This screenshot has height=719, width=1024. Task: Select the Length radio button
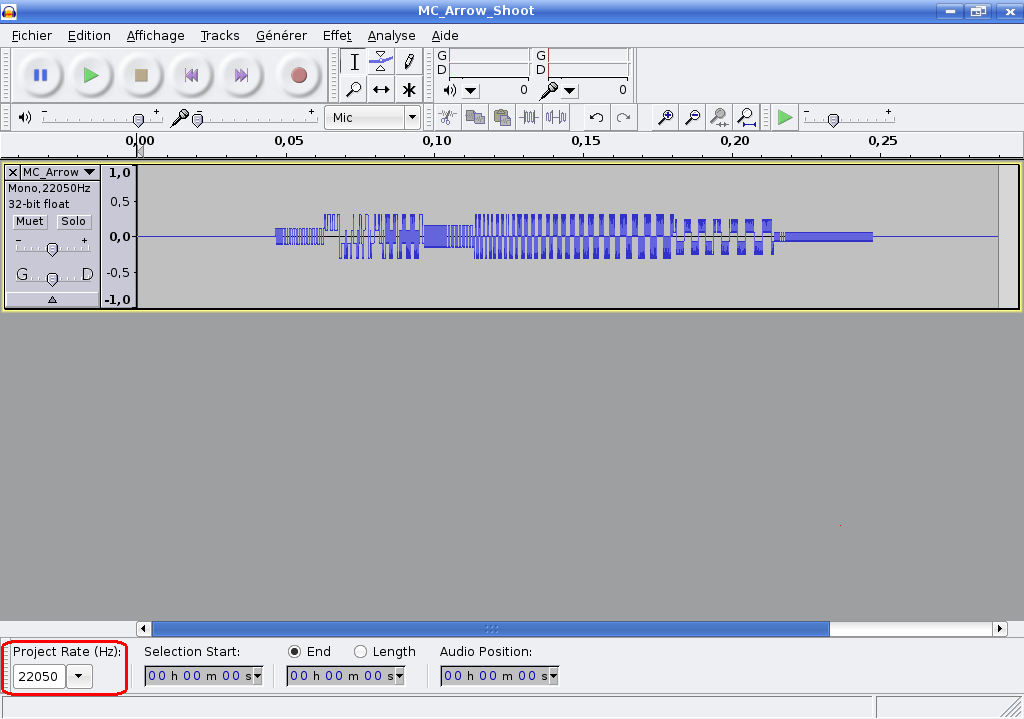(358, 651)
